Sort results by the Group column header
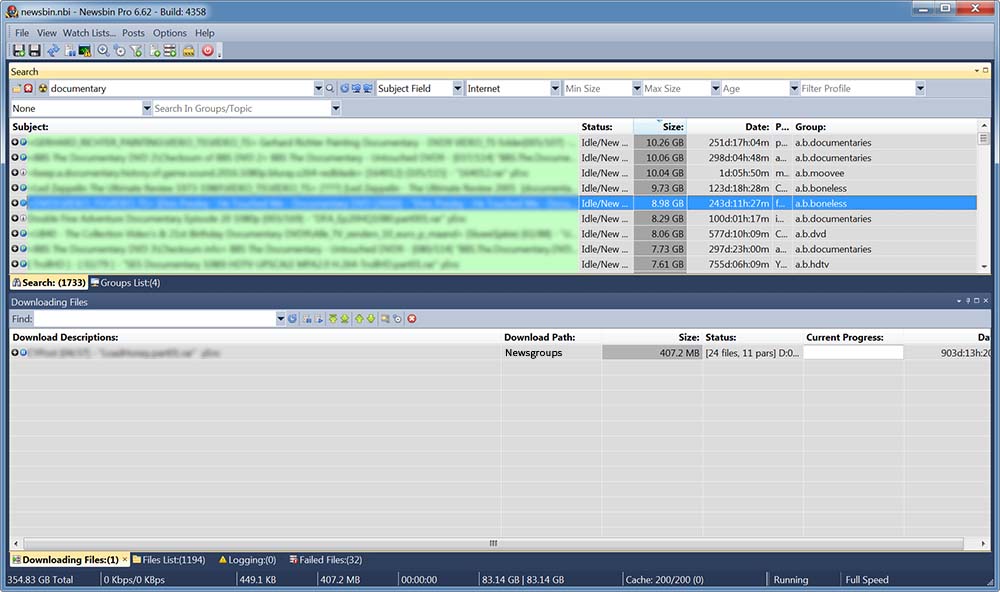 [x=885, y=126]
